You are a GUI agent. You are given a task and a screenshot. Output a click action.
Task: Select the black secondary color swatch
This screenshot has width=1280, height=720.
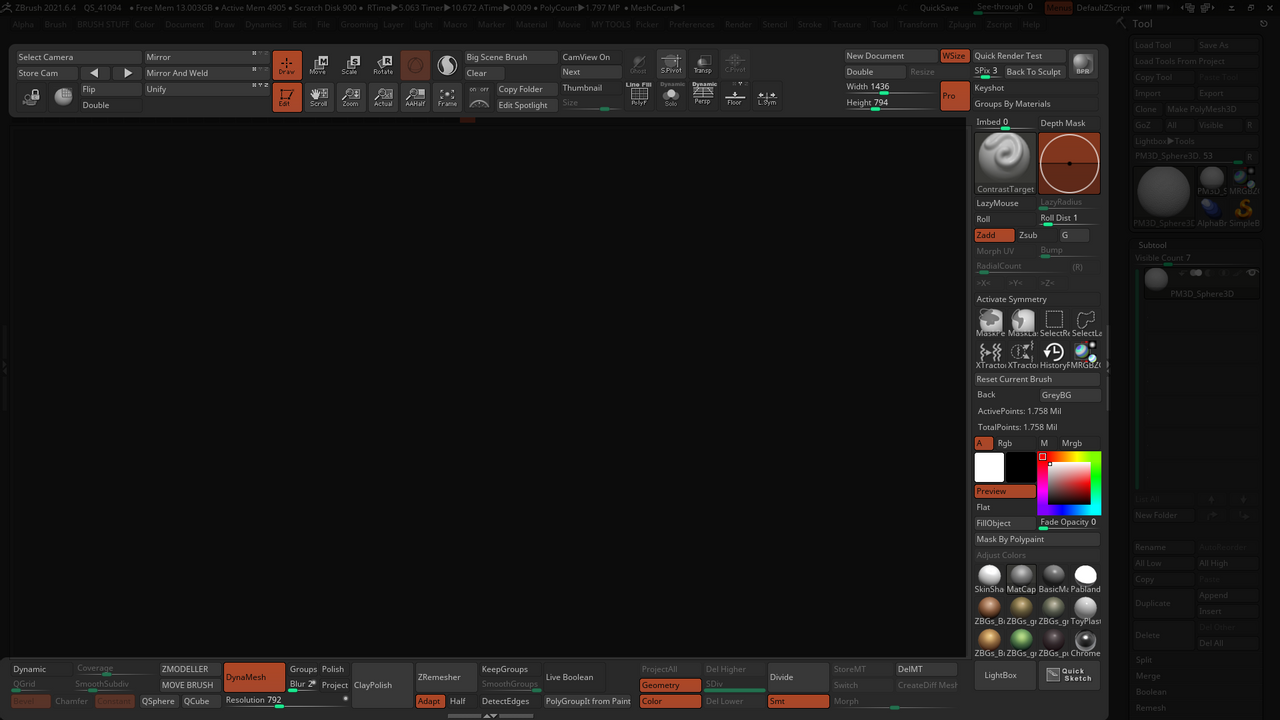point(1021,467)
